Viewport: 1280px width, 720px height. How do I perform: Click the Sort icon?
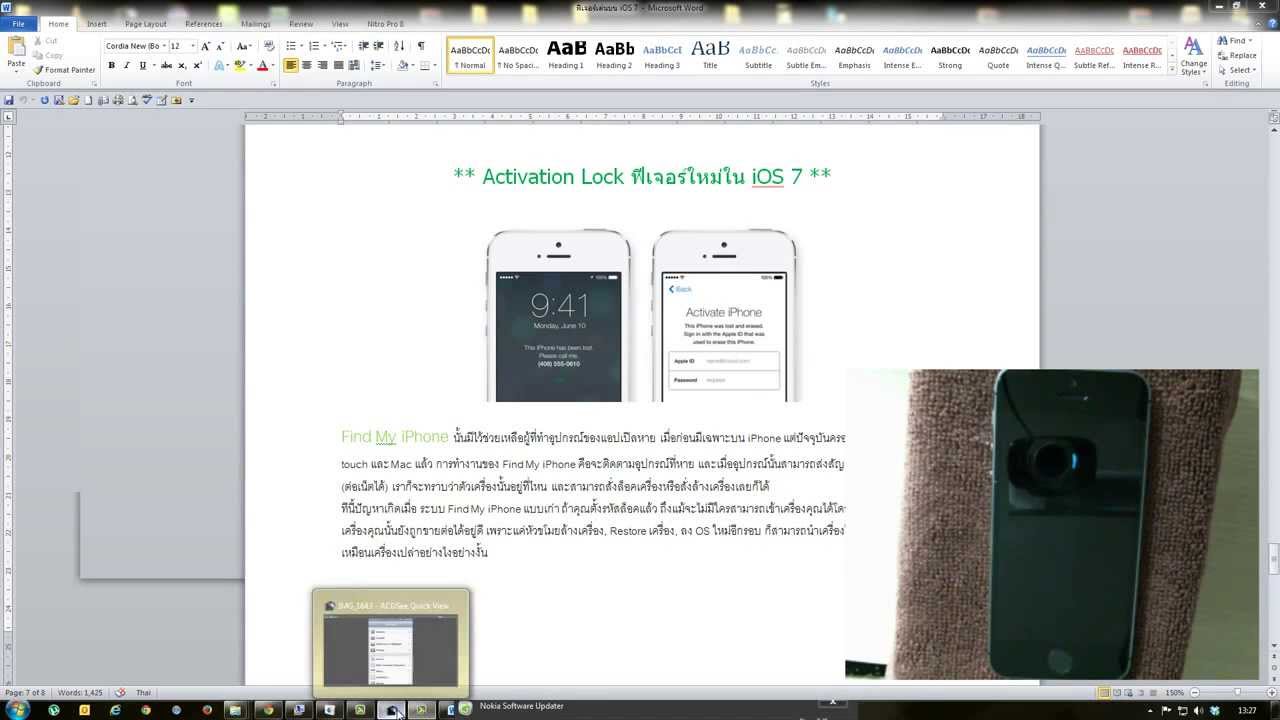[399, 46]
